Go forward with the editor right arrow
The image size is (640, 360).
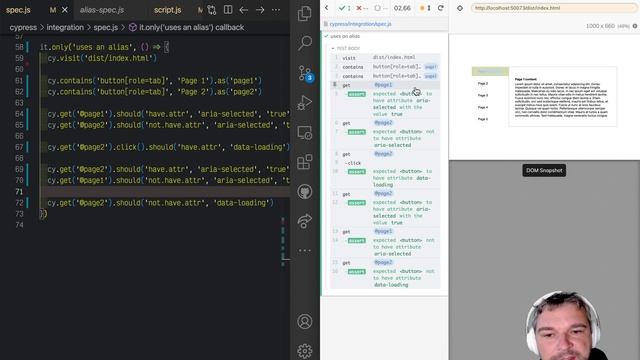pyautogui.click(x=260, y=10)
